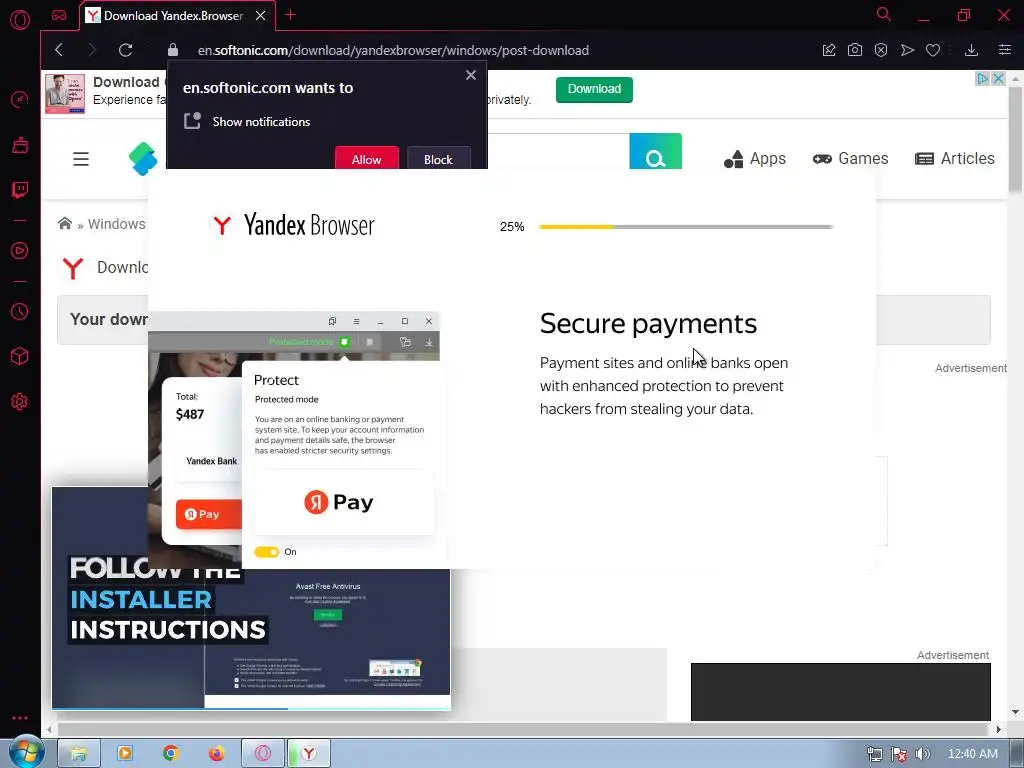
Task: Reload the current page
Action: [x=125, y=50]
